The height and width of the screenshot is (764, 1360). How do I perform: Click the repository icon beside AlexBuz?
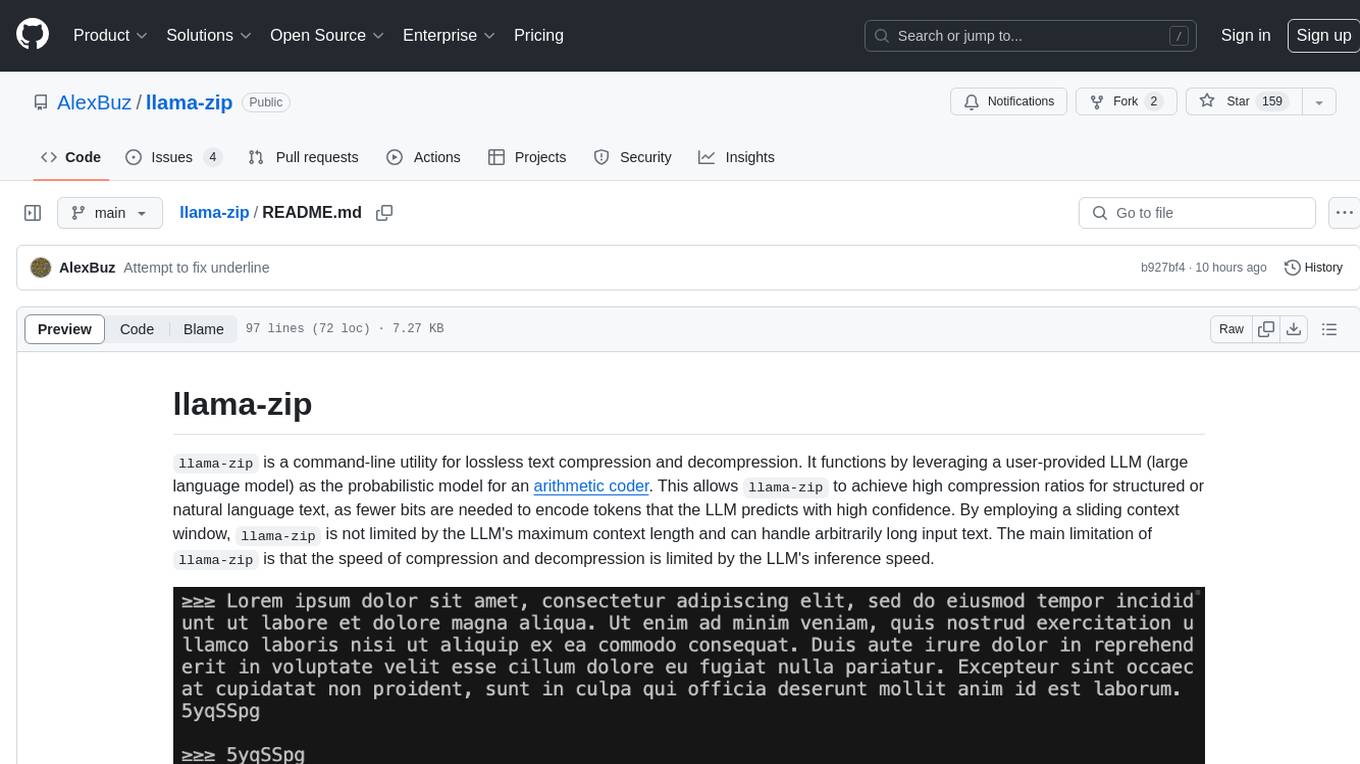(x=41, y=102)
